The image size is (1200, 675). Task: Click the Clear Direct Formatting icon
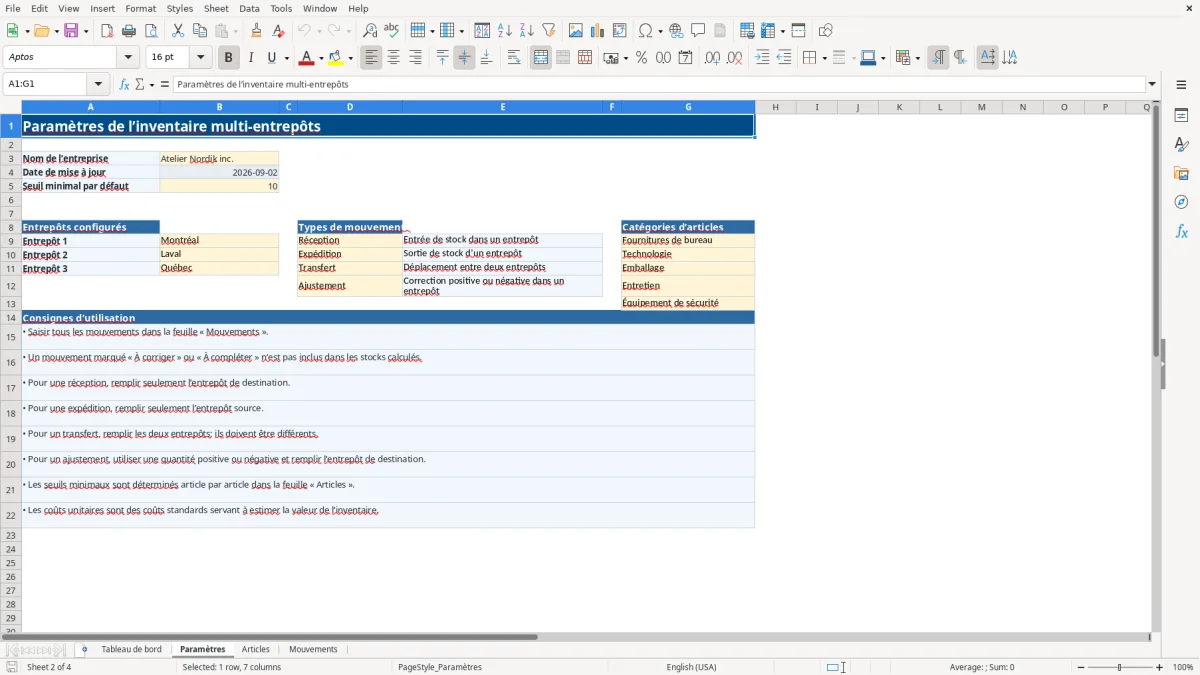coord(278,31)
